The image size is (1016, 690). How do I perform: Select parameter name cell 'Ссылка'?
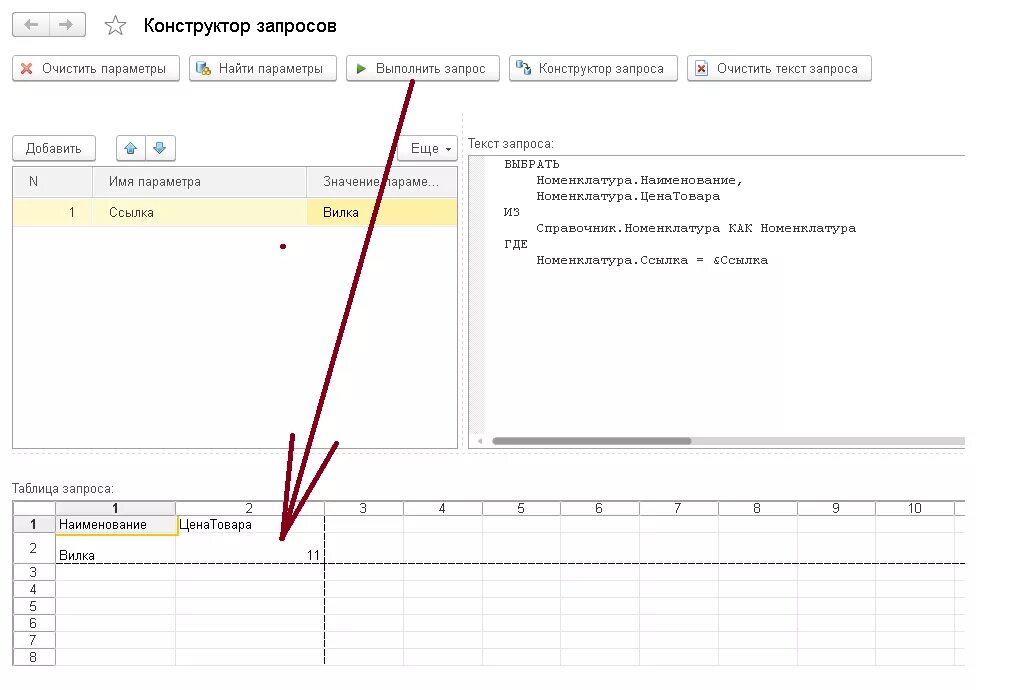pos(199,212)
